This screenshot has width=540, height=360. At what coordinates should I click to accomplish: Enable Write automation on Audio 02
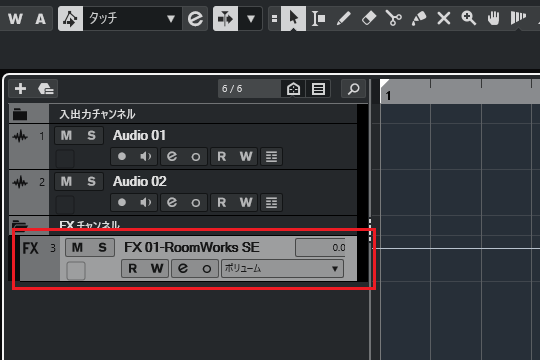click(246, 202)
